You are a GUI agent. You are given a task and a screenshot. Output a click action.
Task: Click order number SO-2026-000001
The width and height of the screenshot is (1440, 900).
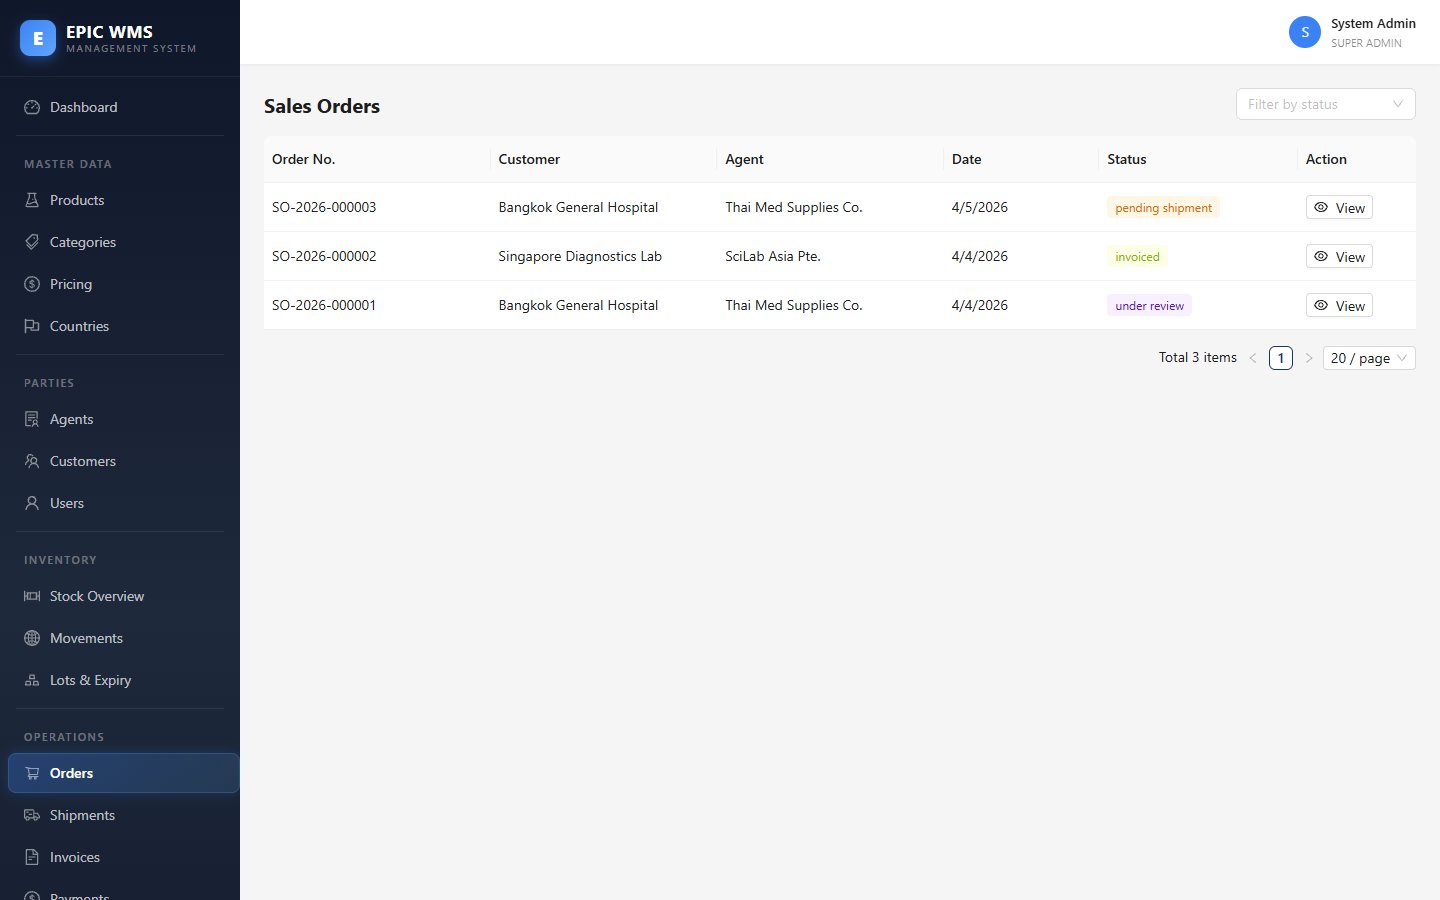(324, 305)
